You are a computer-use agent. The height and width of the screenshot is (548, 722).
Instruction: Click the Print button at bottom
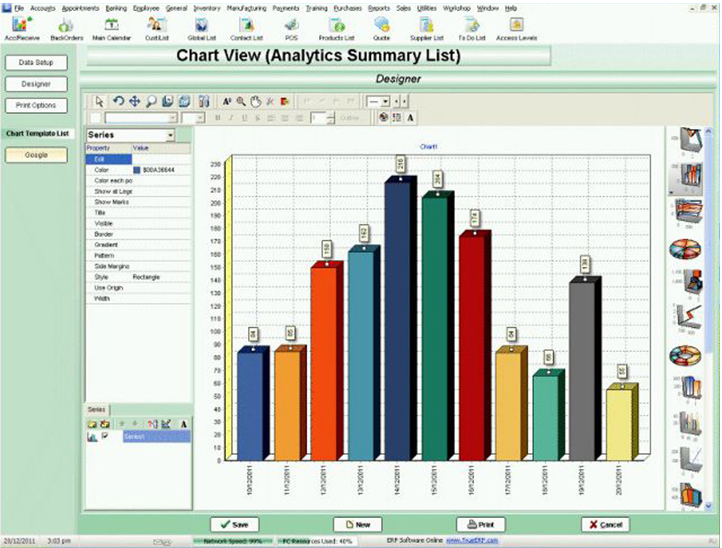480,524
